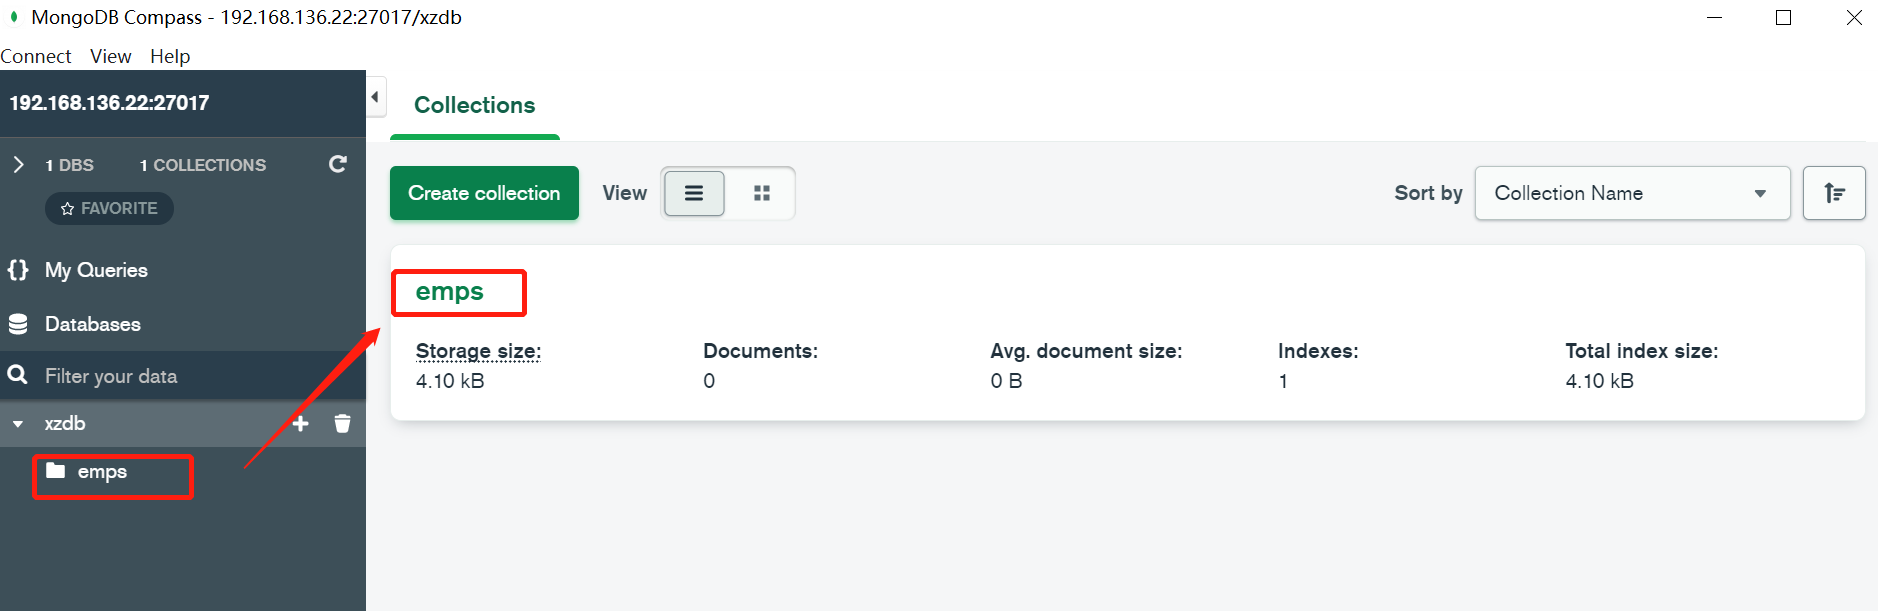Click the Filter your data search field
1878x611 pixels.
pyautogui.click(x=183, y=376)
